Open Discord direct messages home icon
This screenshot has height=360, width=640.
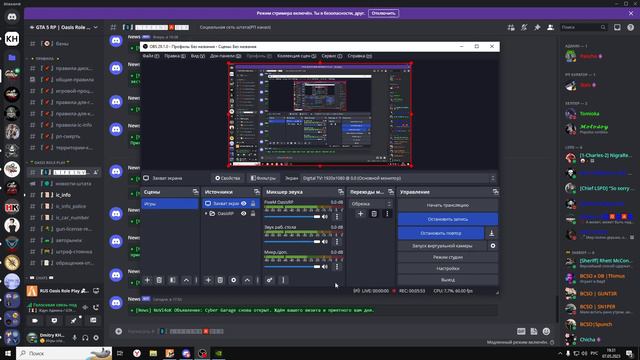tap(12, 17)
